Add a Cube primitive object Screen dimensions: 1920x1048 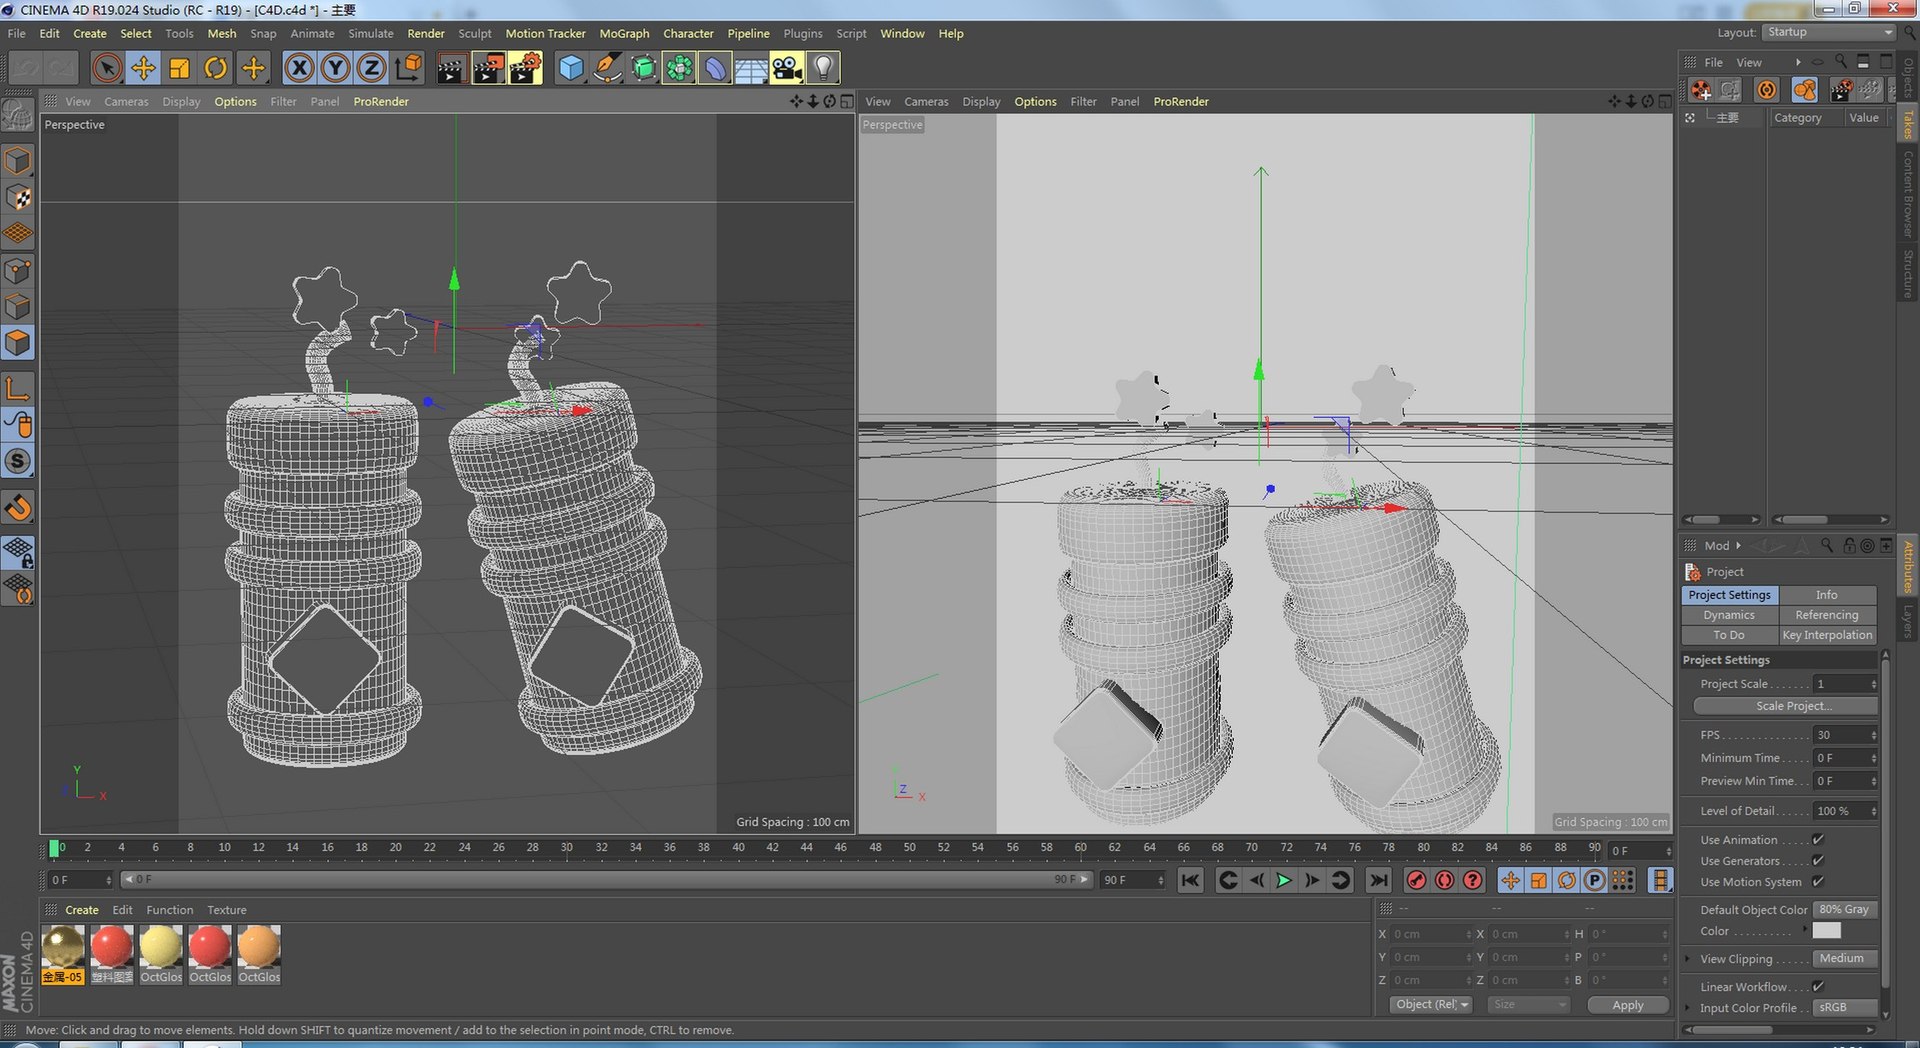tap(571, 68)
